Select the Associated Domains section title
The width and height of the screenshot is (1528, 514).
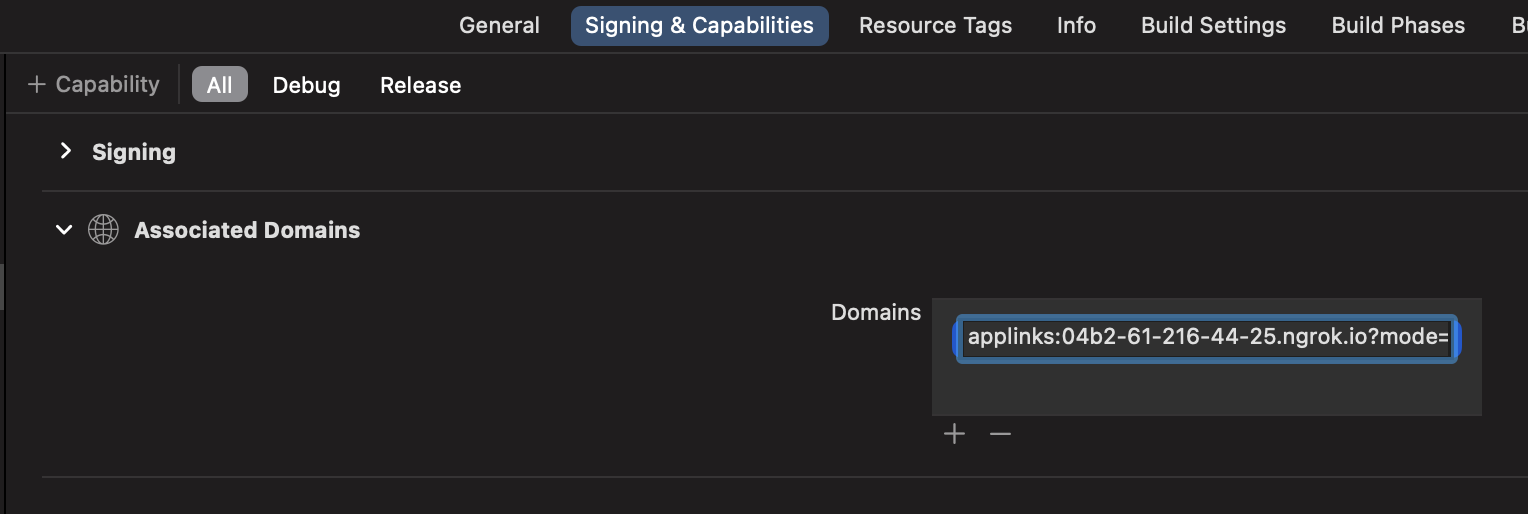(x=247, y=230)
